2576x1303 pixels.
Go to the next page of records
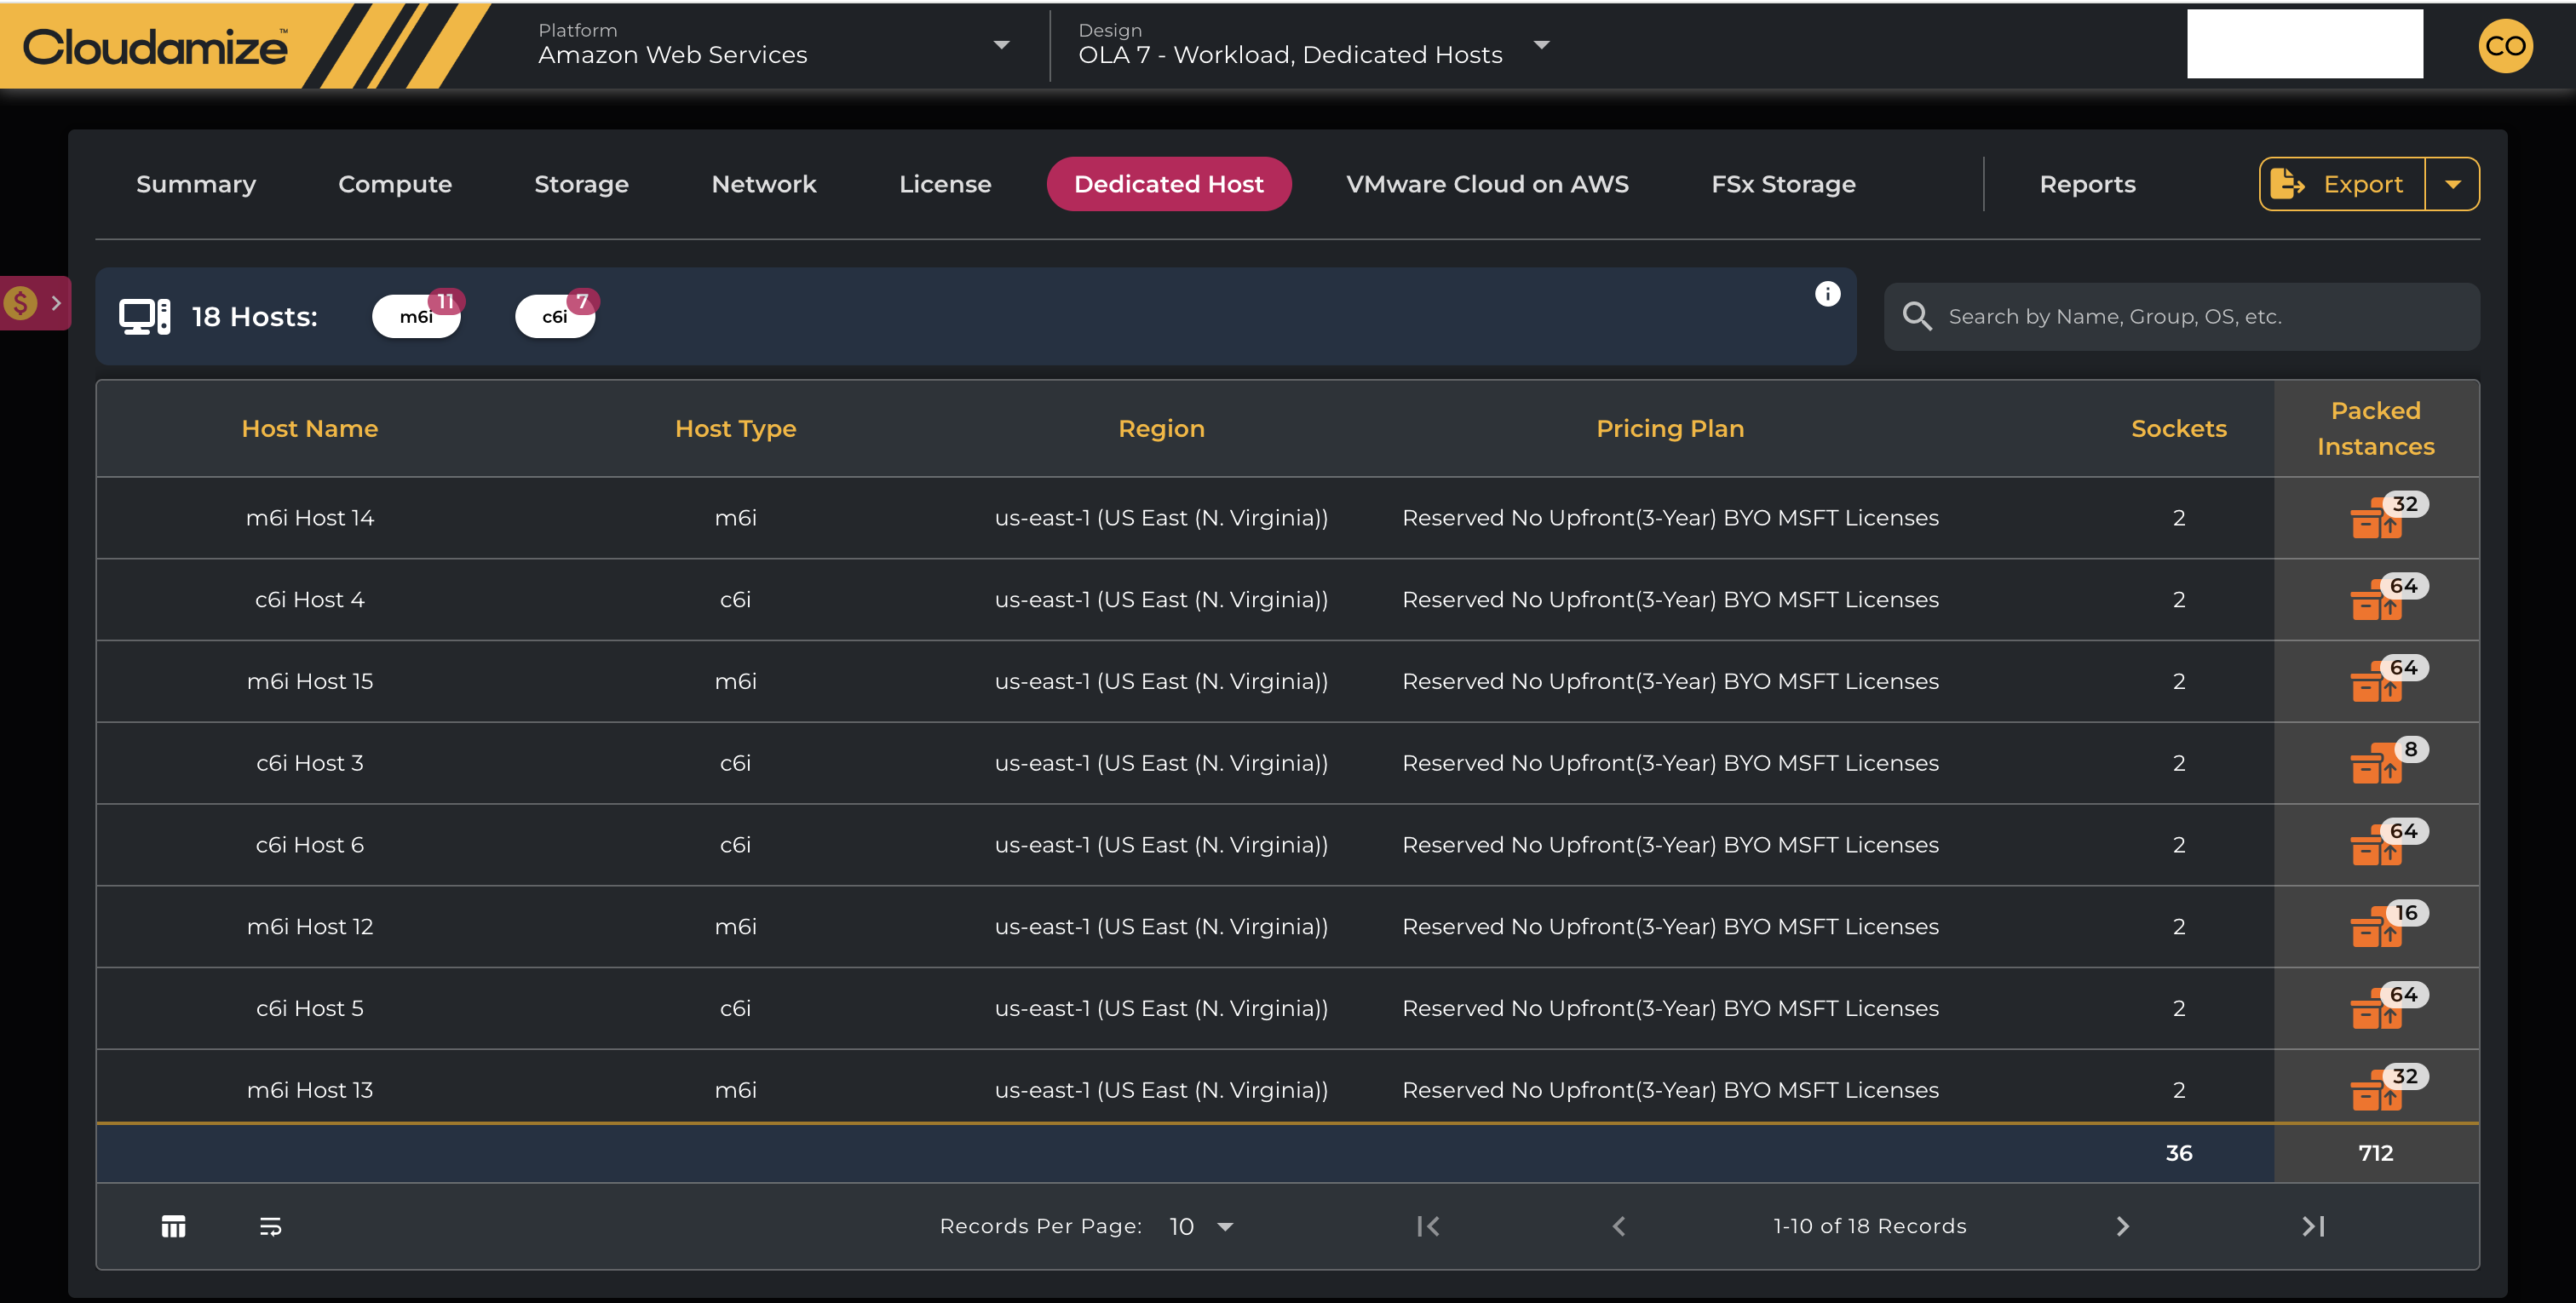(2122, 1226)
